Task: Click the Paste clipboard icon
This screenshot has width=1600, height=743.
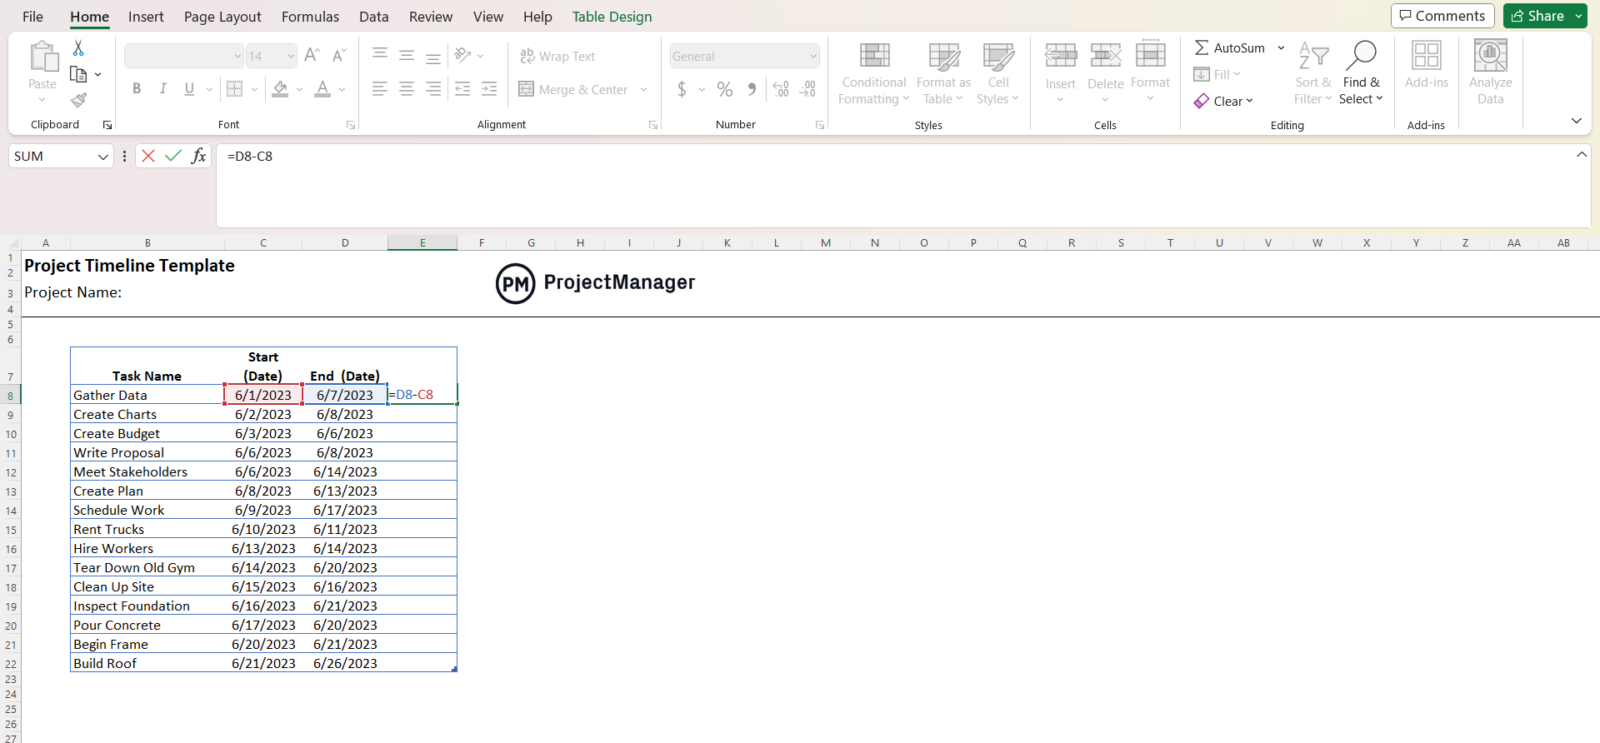Action: (43, 56)
